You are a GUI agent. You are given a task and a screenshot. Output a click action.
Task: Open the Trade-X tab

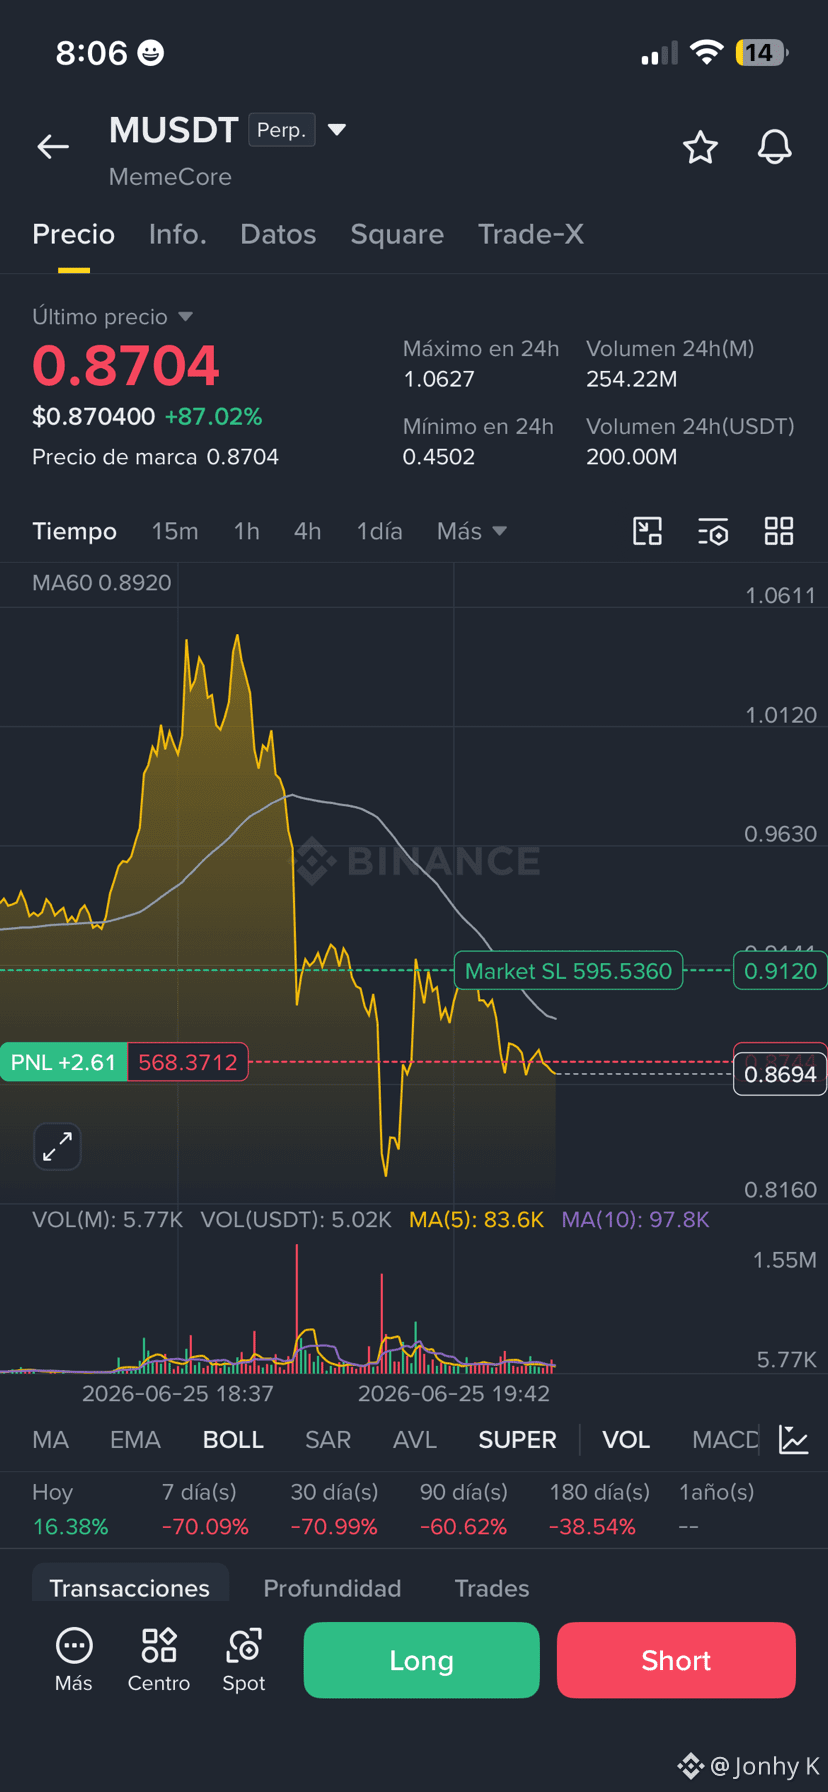click(x=531, y=234)
